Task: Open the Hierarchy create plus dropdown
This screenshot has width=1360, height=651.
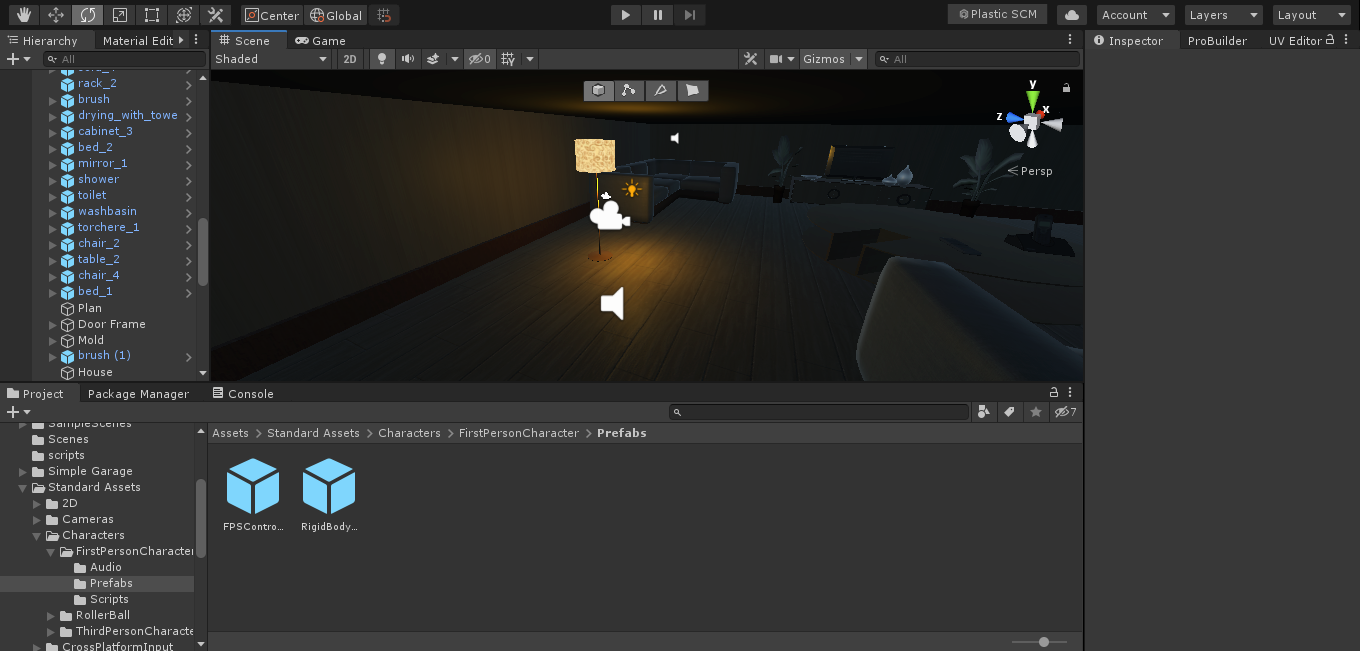Action: 18,59
